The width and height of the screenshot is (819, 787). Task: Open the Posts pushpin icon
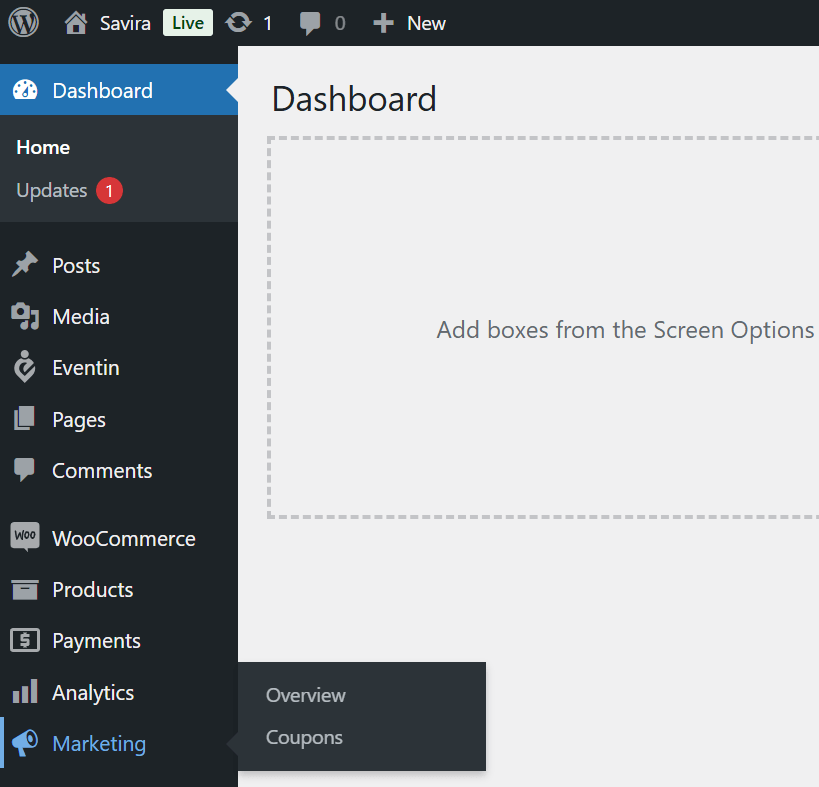(x=25, y=264)
